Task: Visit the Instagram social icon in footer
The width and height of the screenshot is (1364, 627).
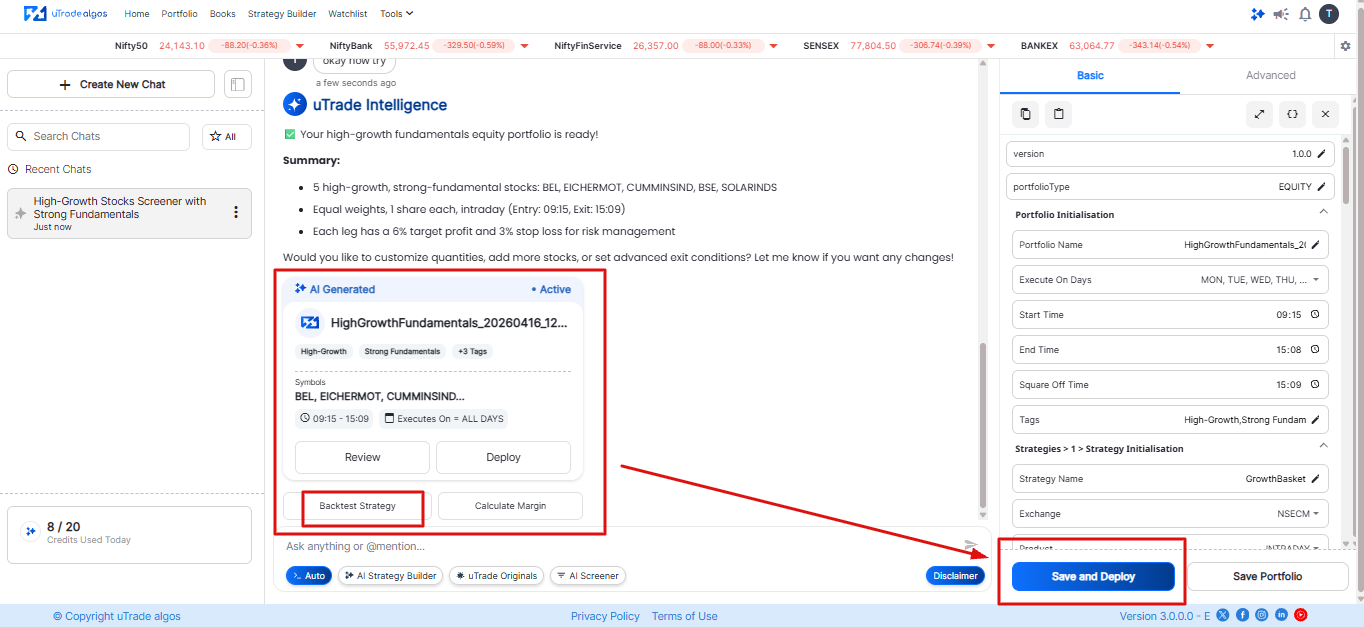Action: click(x=1262, y=615)
